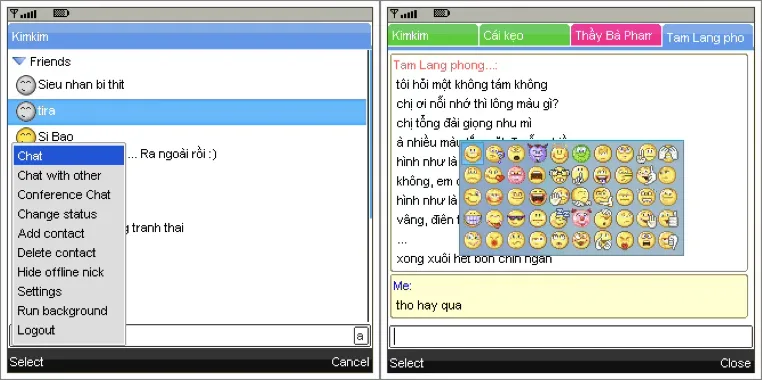Image resolution: width=762 pixels, height=380 pixels.
Task: Pick the big open-mouth laughing emoticon
Action: tap(538, 197)
